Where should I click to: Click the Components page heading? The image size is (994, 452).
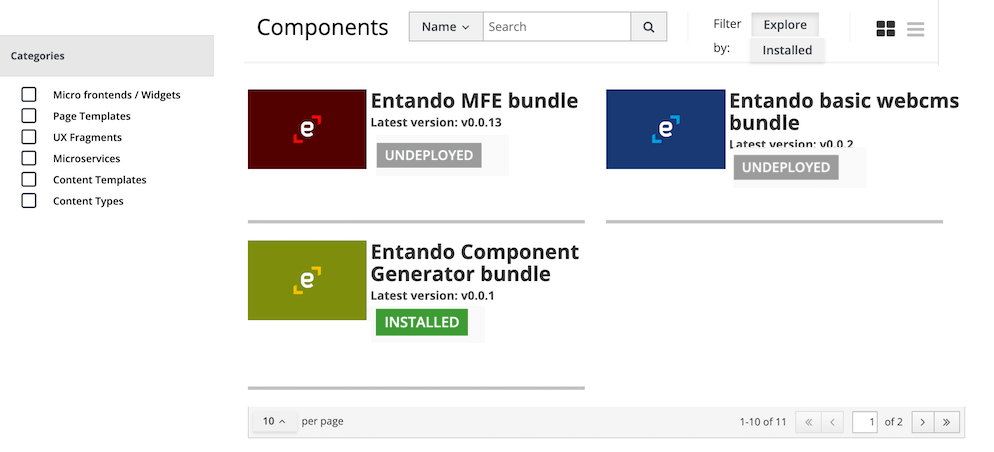[x=322, y=27]
